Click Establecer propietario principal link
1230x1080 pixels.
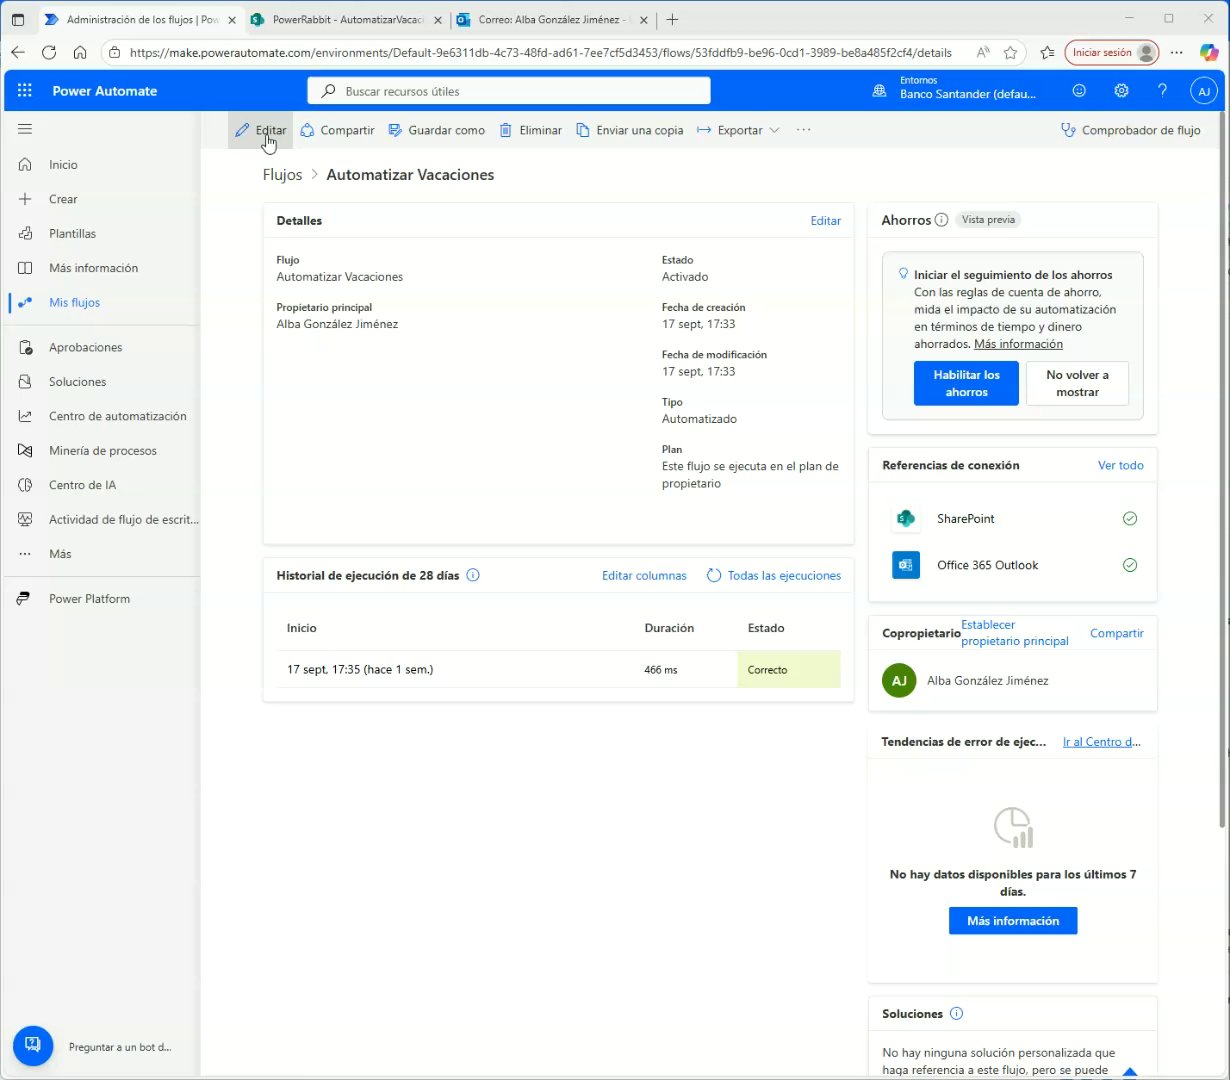click(1014, 633)
